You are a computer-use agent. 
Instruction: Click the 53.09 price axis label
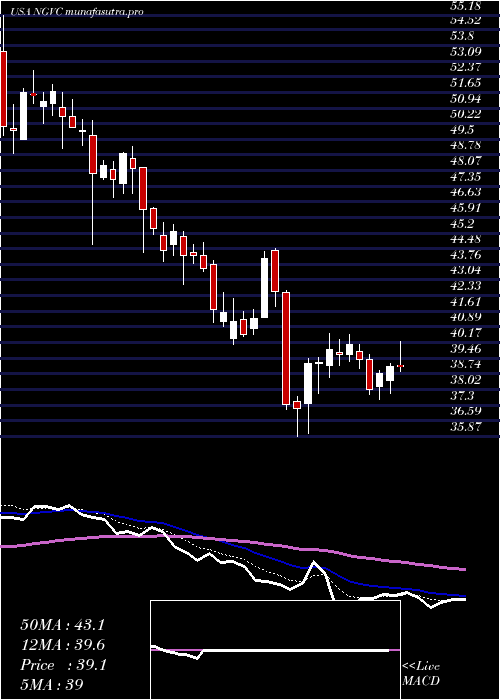(x=465, y=51)
